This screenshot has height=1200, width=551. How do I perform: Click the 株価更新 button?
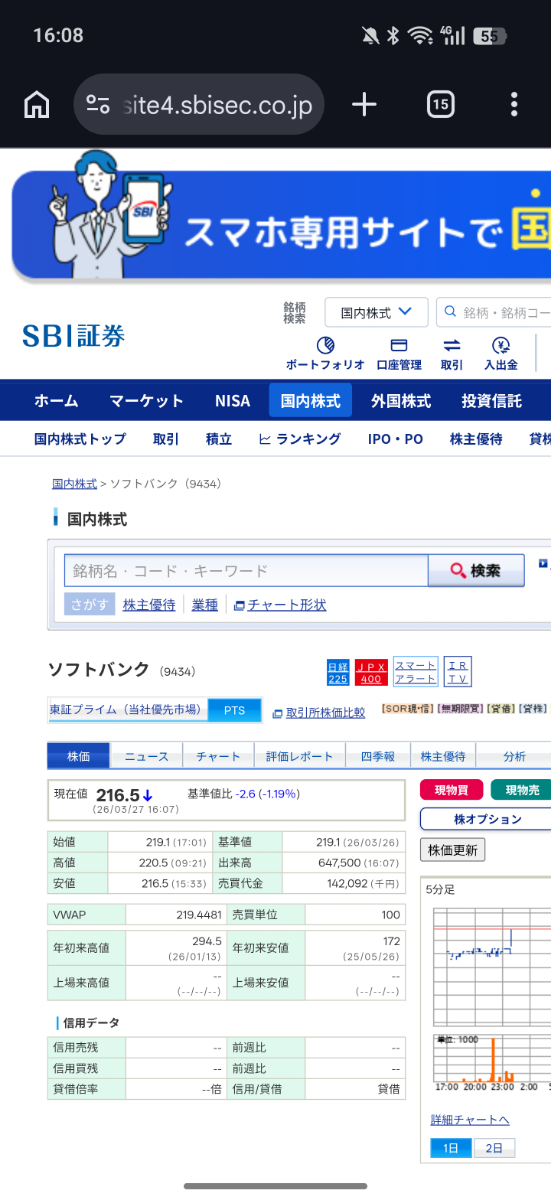(x=453, y=850)
